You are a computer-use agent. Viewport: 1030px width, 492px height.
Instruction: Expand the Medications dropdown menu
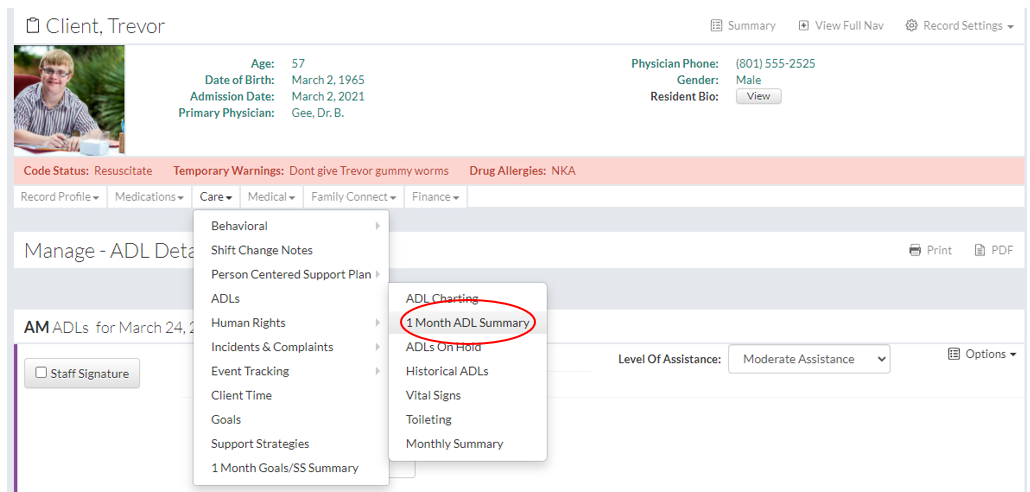pos(149,197)
